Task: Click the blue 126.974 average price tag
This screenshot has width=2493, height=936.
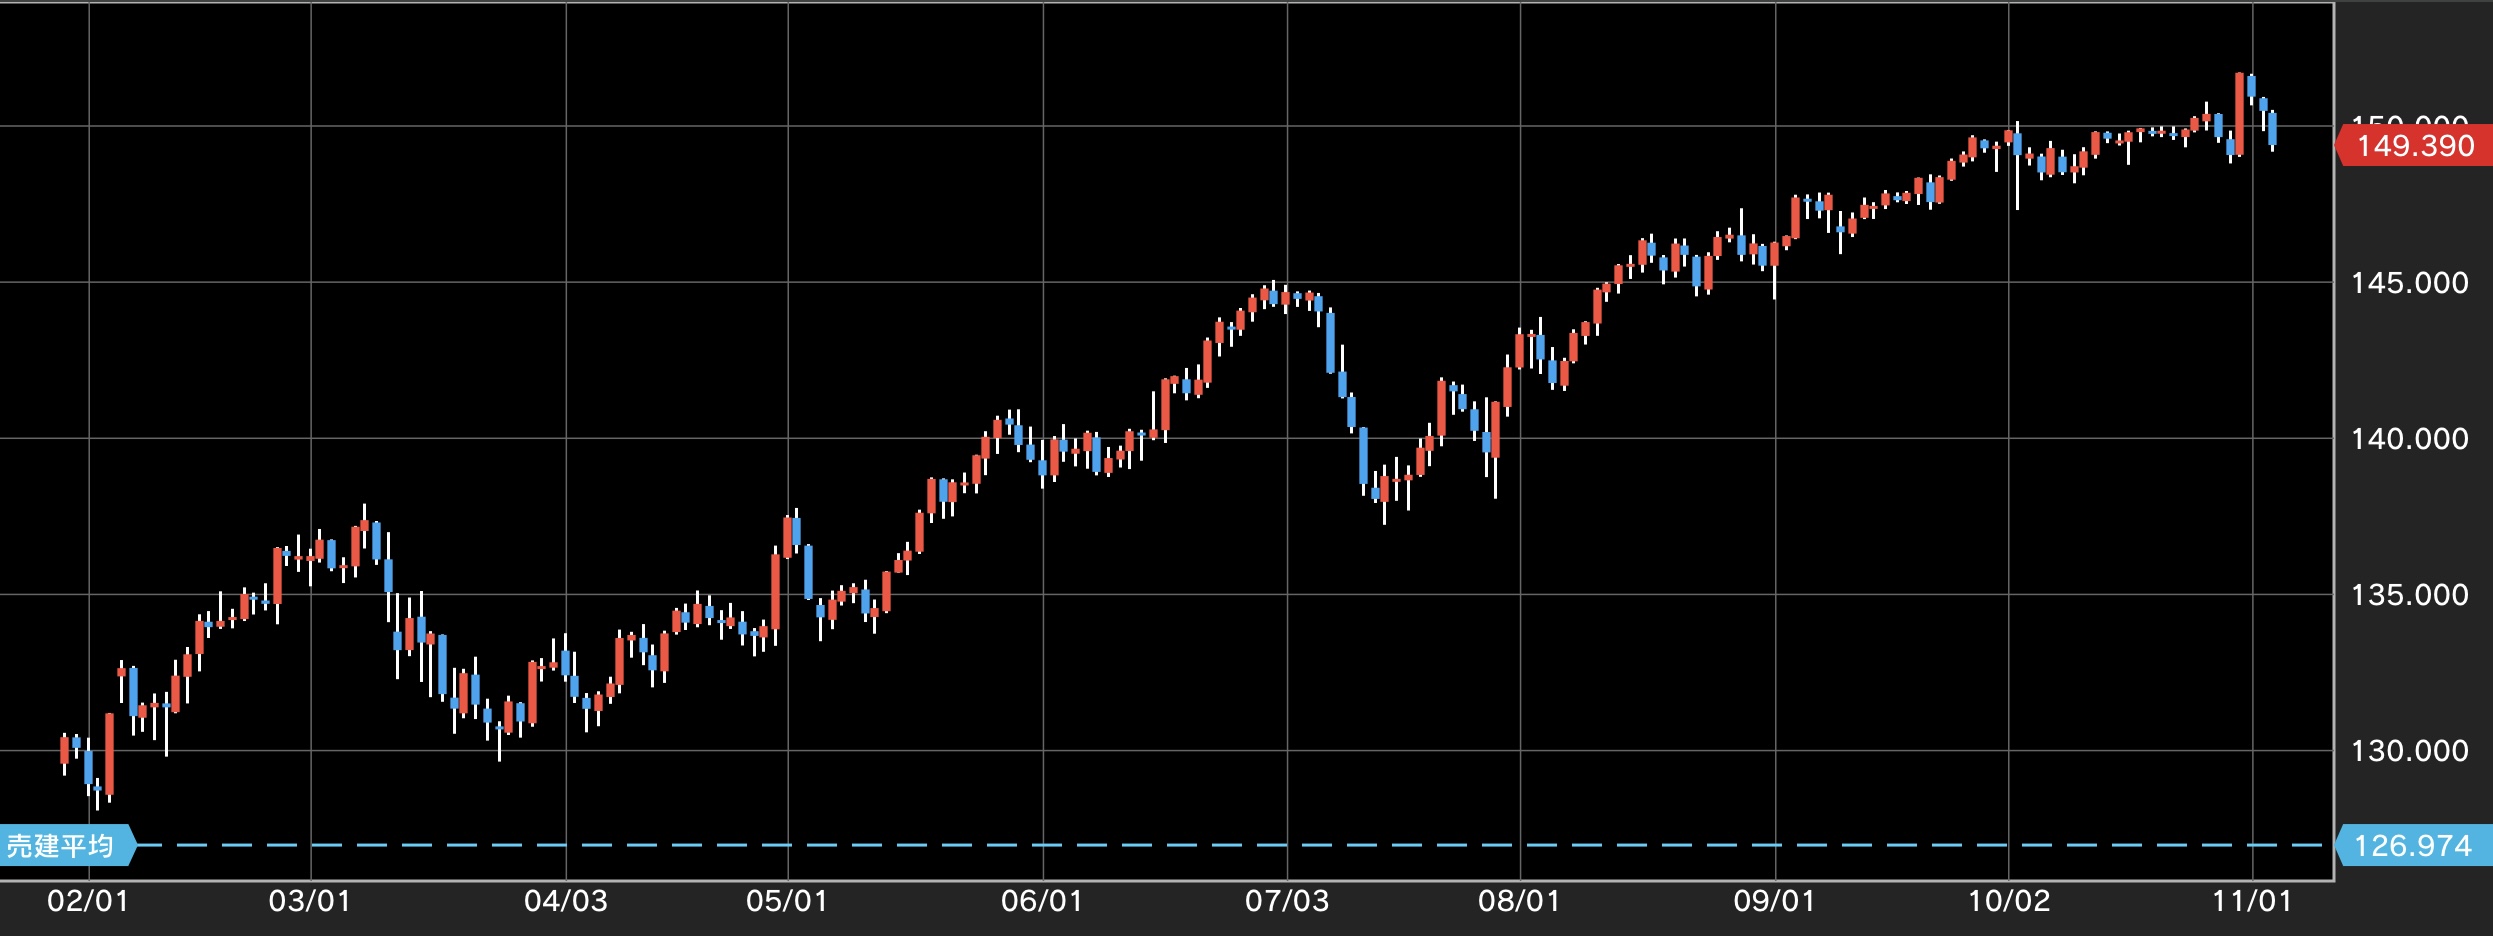Action: 2412,846
